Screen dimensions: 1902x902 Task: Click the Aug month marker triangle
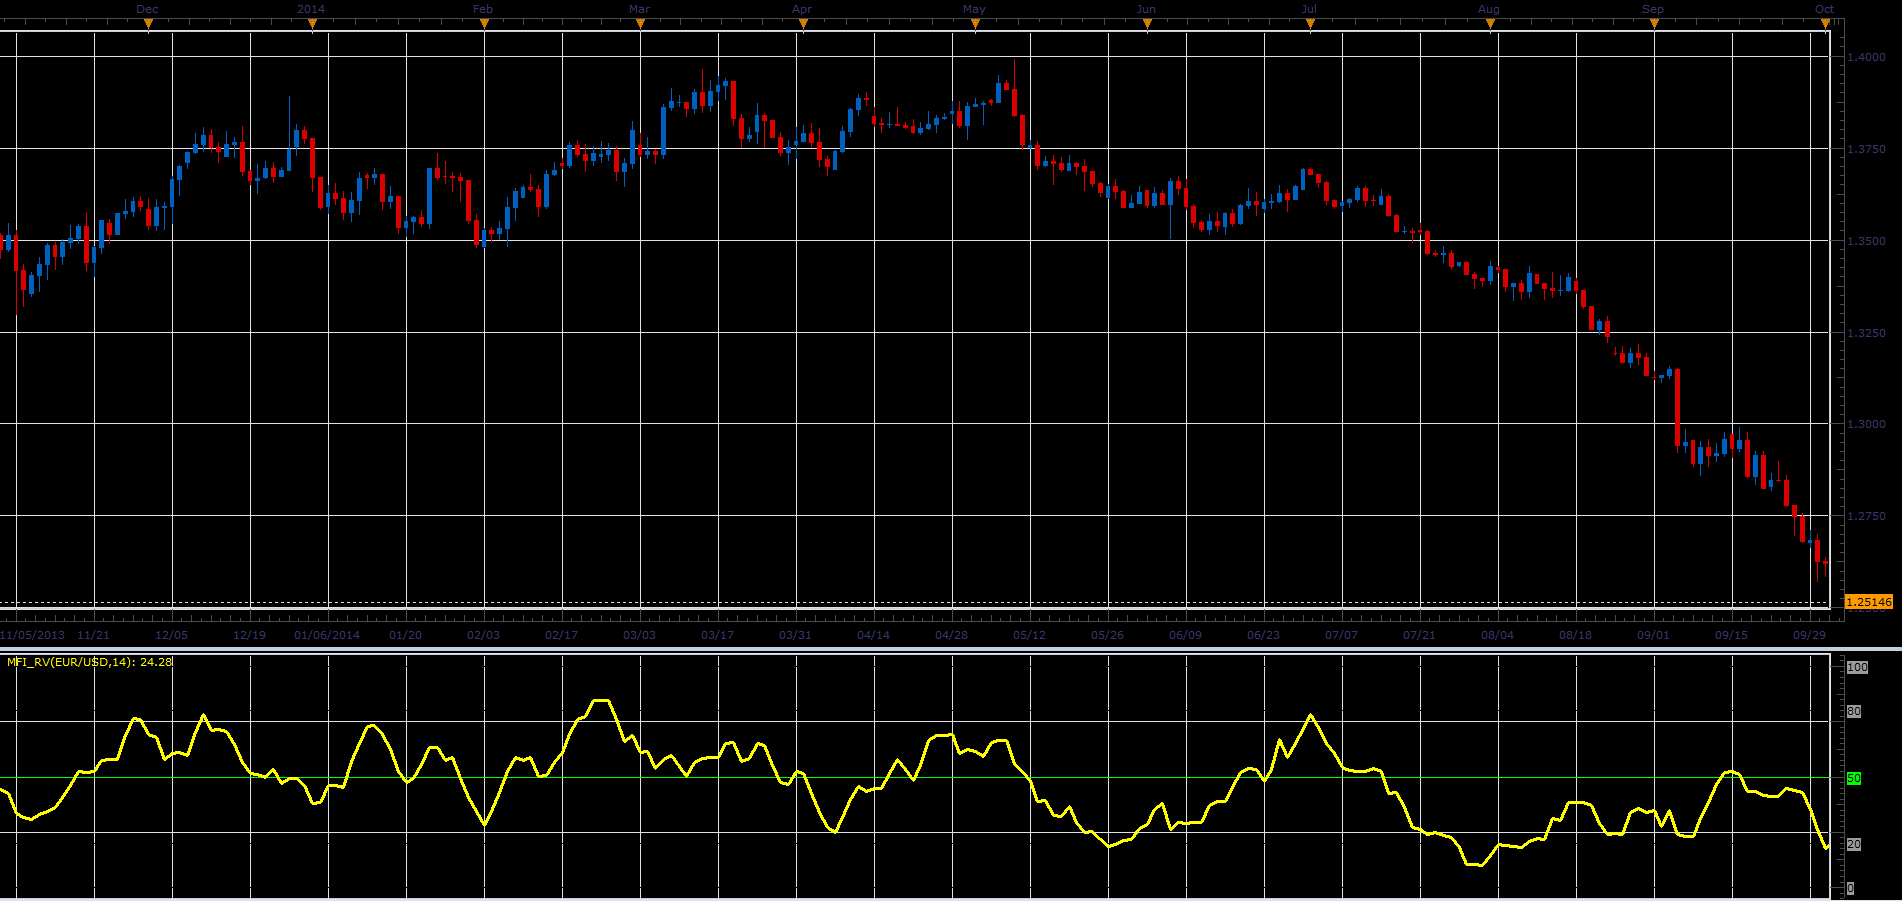click(1490, 26)
